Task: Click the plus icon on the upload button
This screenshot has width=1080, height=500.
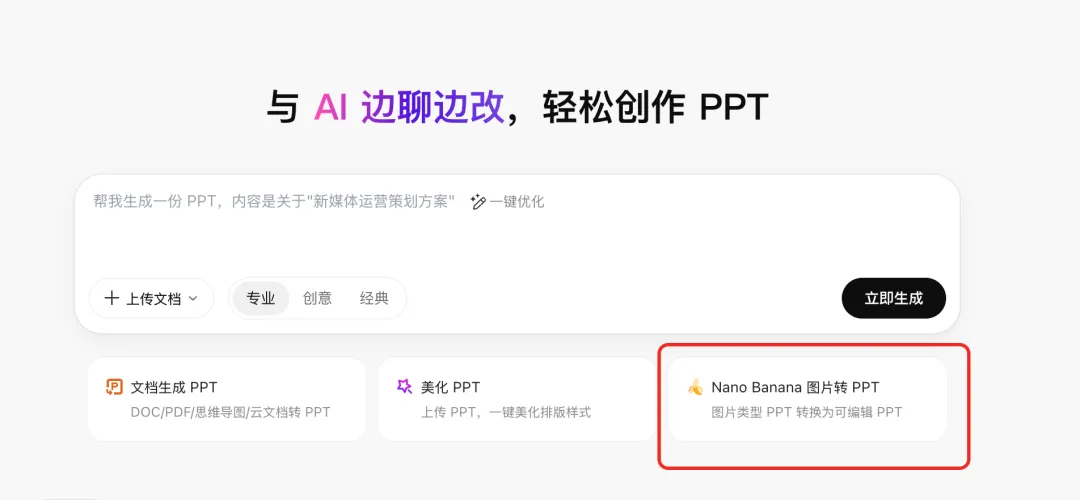Action: point(112,298)
